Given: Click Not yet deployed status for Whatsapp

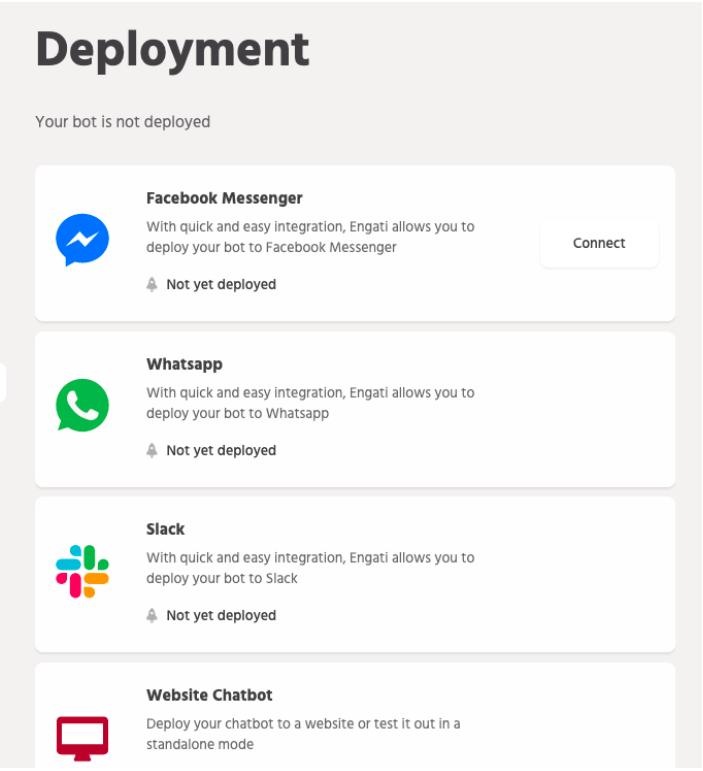Looking at the screenshot, I should pos(221,450).
